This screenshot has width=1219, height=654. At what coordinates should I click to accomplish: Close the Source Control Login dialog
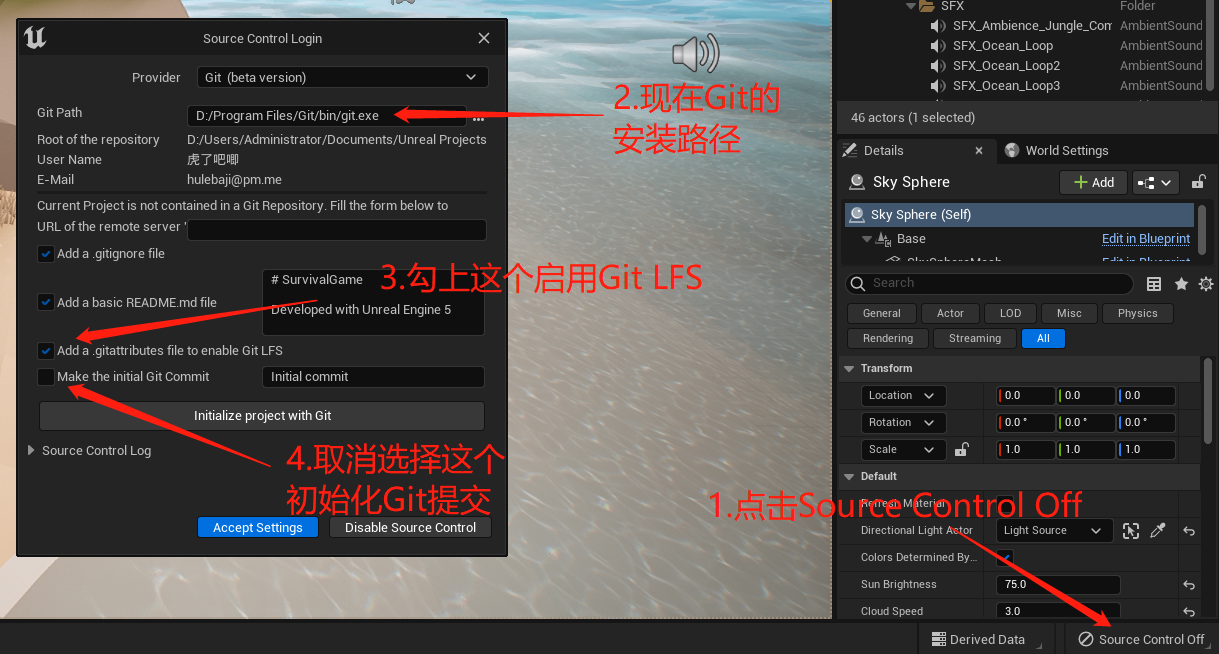484,38
